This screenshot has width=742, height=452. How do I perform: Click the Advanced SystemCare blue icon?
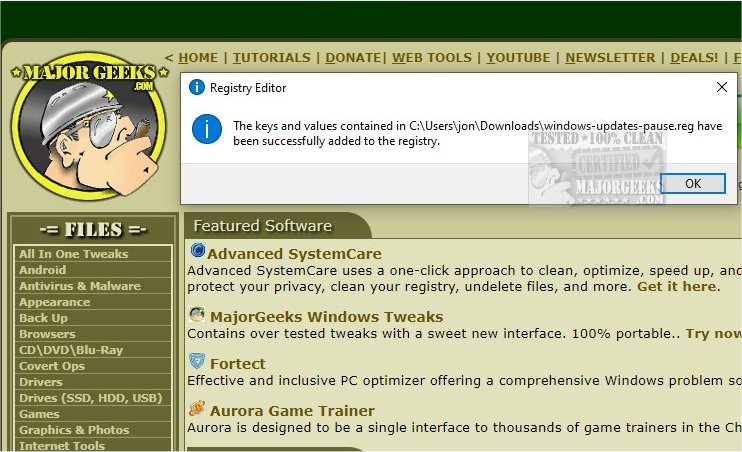click(197, 250)
